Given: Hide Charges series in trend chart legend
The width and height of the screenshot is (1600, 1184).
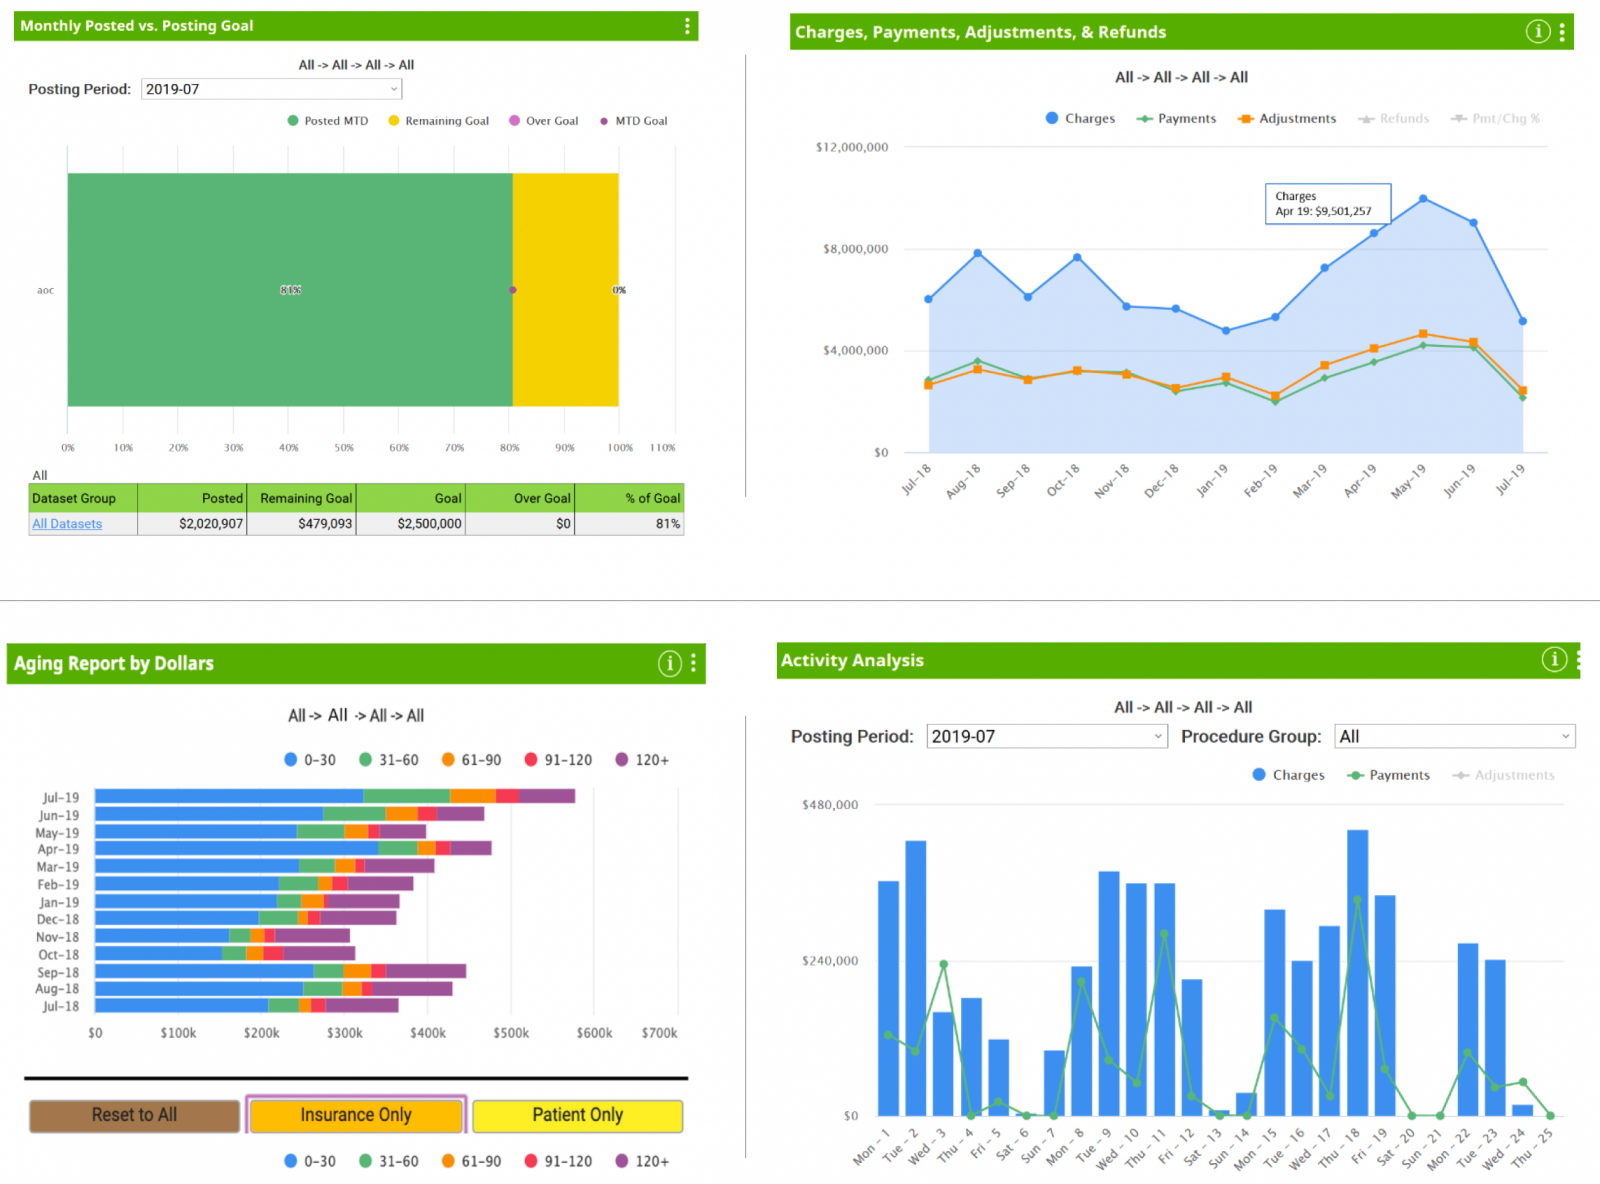Looking at the screenshot, I should pos(1080,118).
